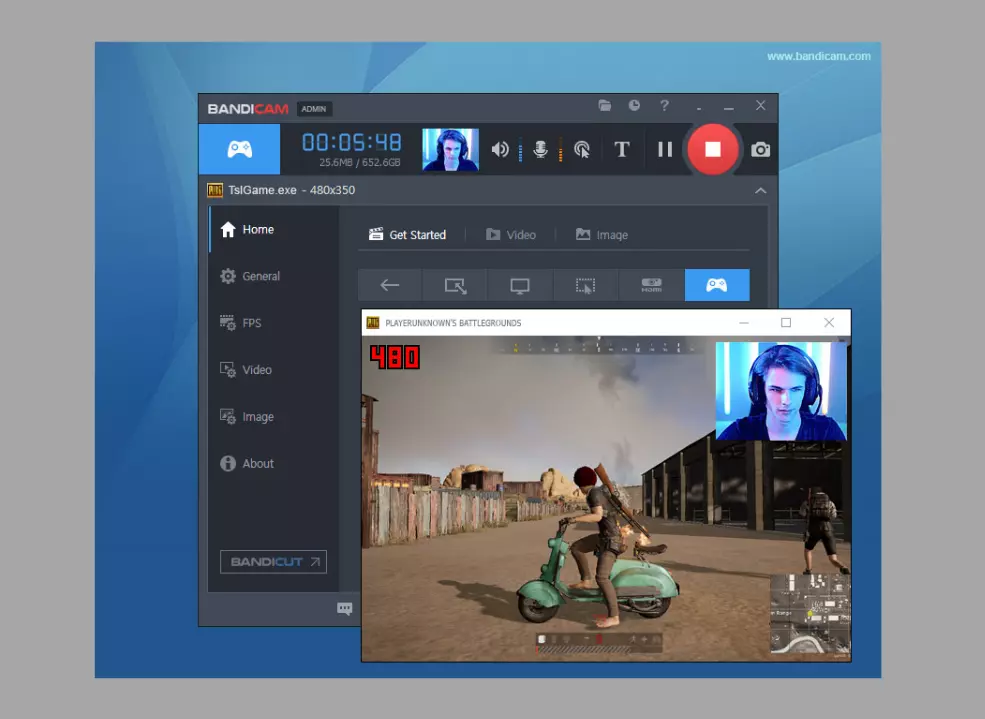The width and height of the screenshot is (985, 719).
Task: Switch to the Video tab in Home
Action: [x=511, y=234]
